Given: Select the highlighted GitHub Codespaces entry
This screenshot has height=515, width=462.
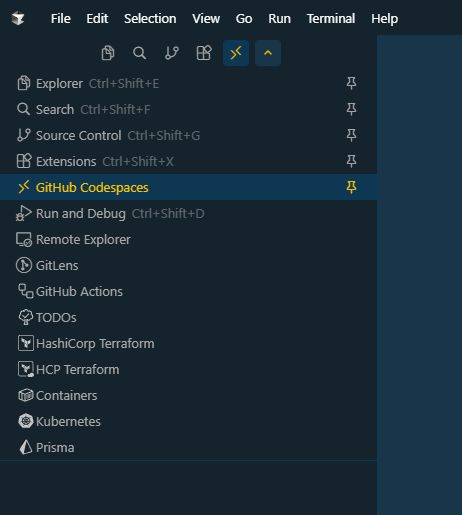Looking at the screenshot, I should (x=188, y=187).
